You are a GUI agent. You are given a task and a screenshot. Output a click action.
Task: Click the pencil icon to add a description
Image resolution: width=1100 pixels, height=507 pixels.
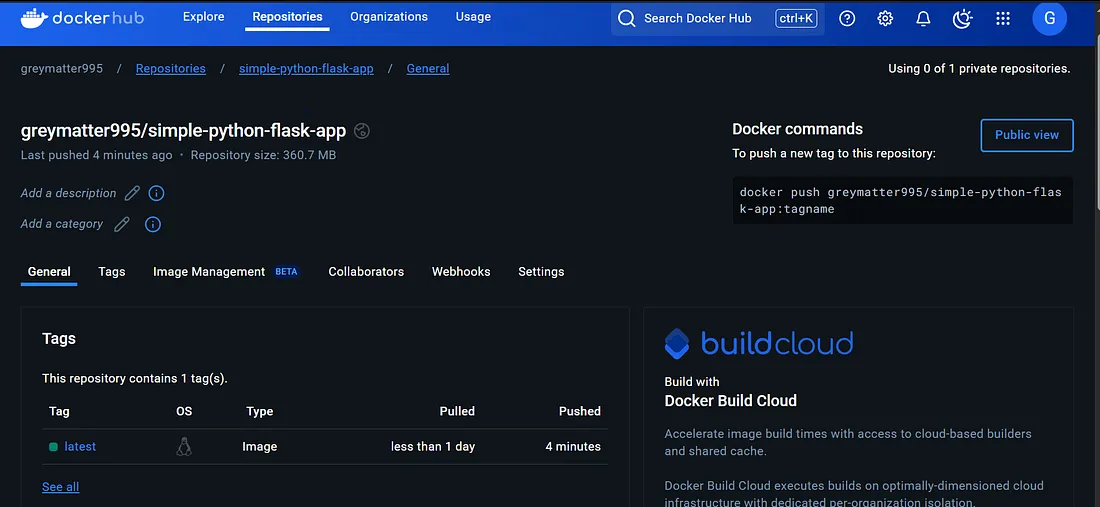click(x=132, y=193)
